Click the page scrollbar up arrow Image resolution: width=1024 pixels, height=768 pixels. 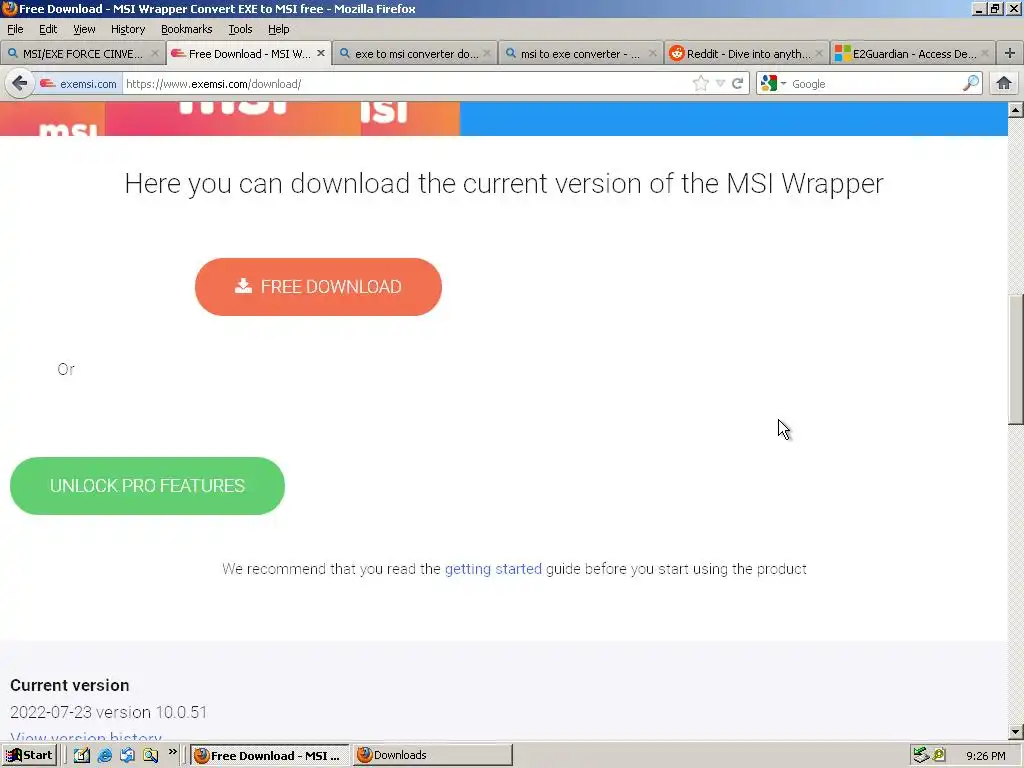[x=1016, y=110]
